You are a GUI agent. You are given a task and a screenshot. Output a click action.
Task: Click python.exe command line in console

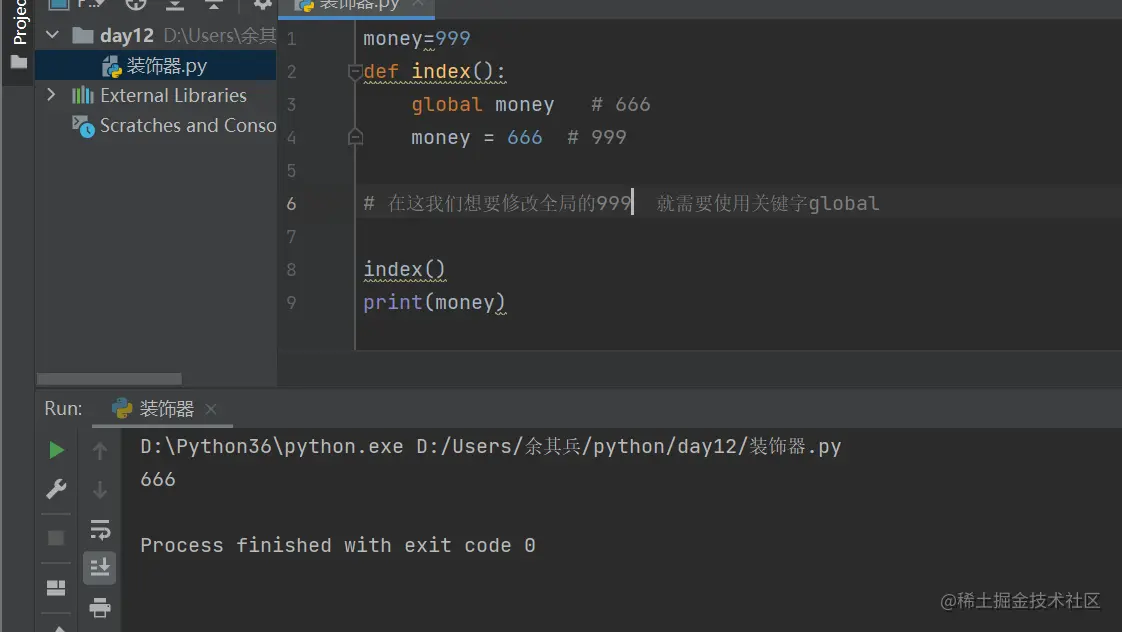(491, 447)
